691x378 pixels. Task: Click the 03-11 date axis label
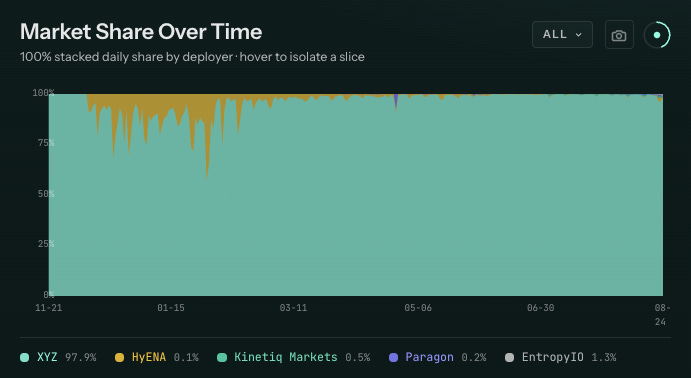(293, 308)
